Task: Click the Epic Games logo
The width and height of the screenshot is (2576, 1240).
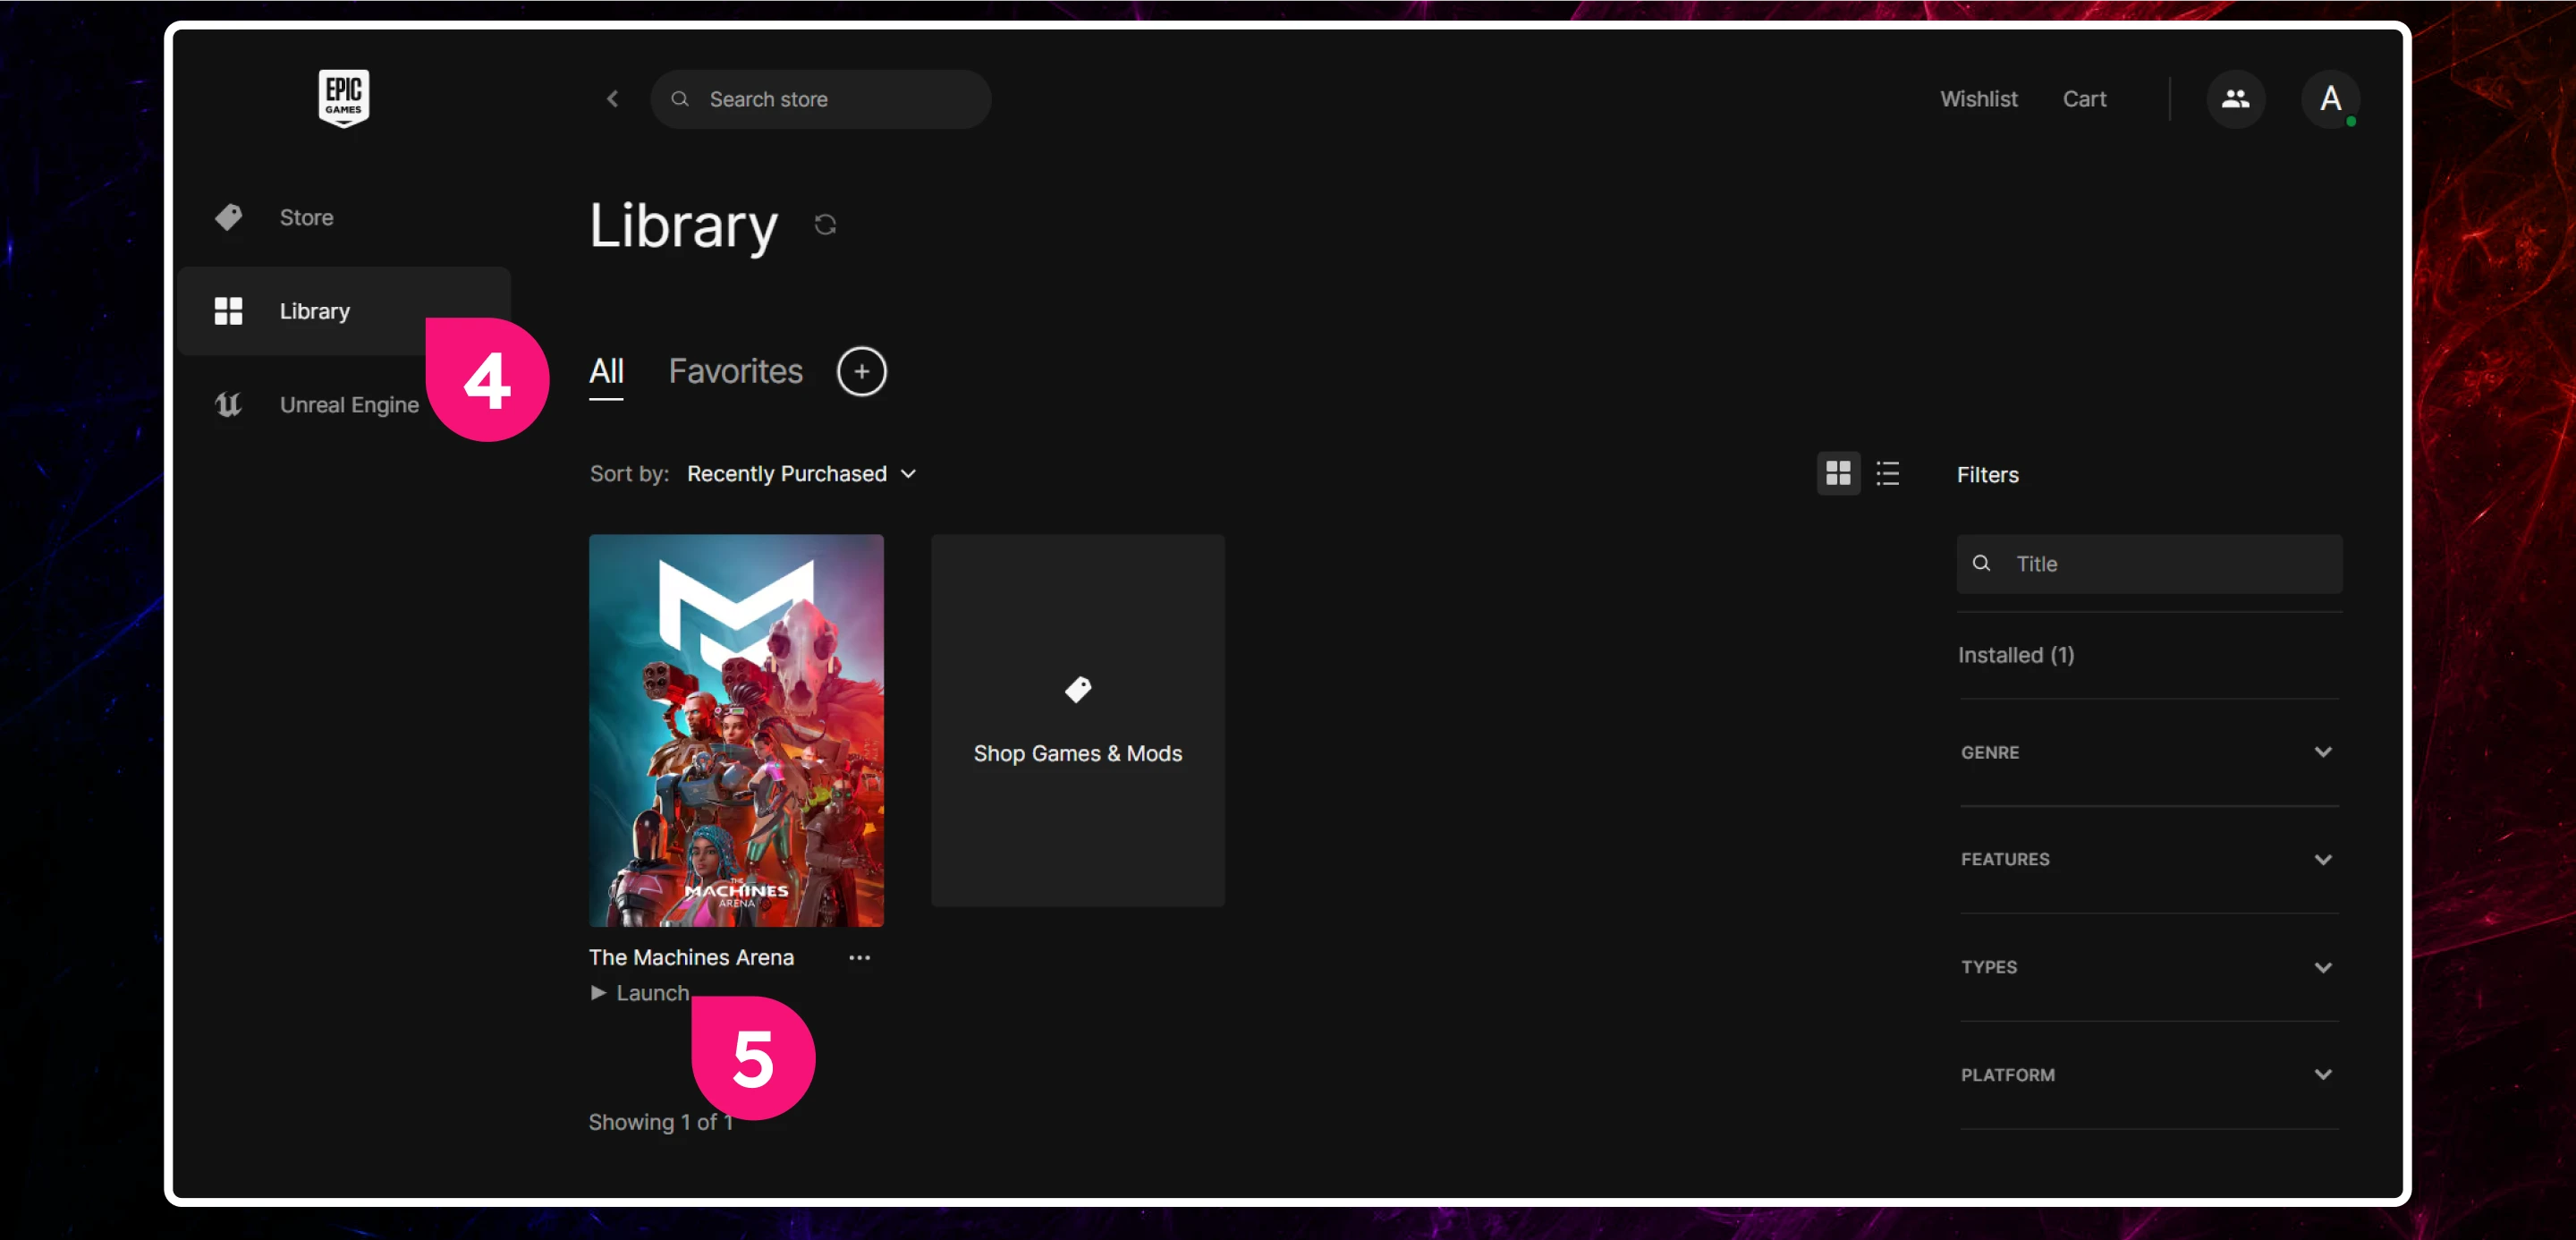Action: pyautogui.click(x=343, y=98)
